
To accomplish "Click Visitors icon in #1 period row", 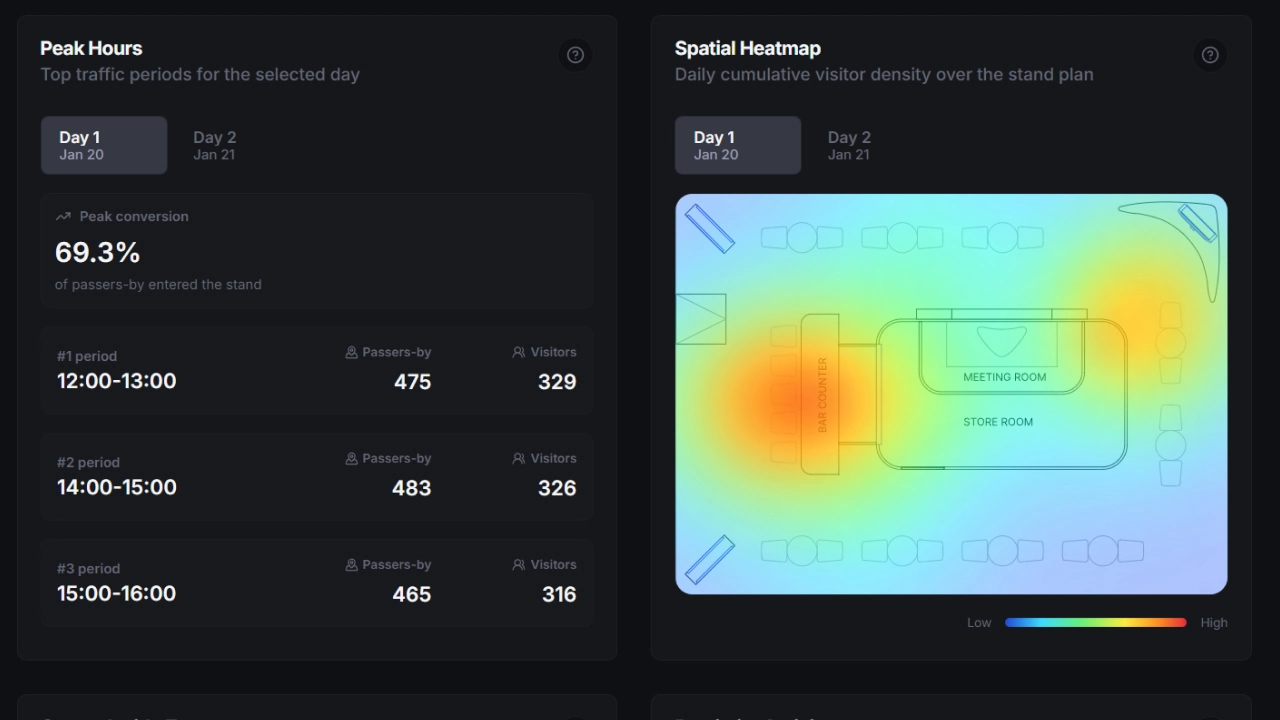I will pos(518,352).
